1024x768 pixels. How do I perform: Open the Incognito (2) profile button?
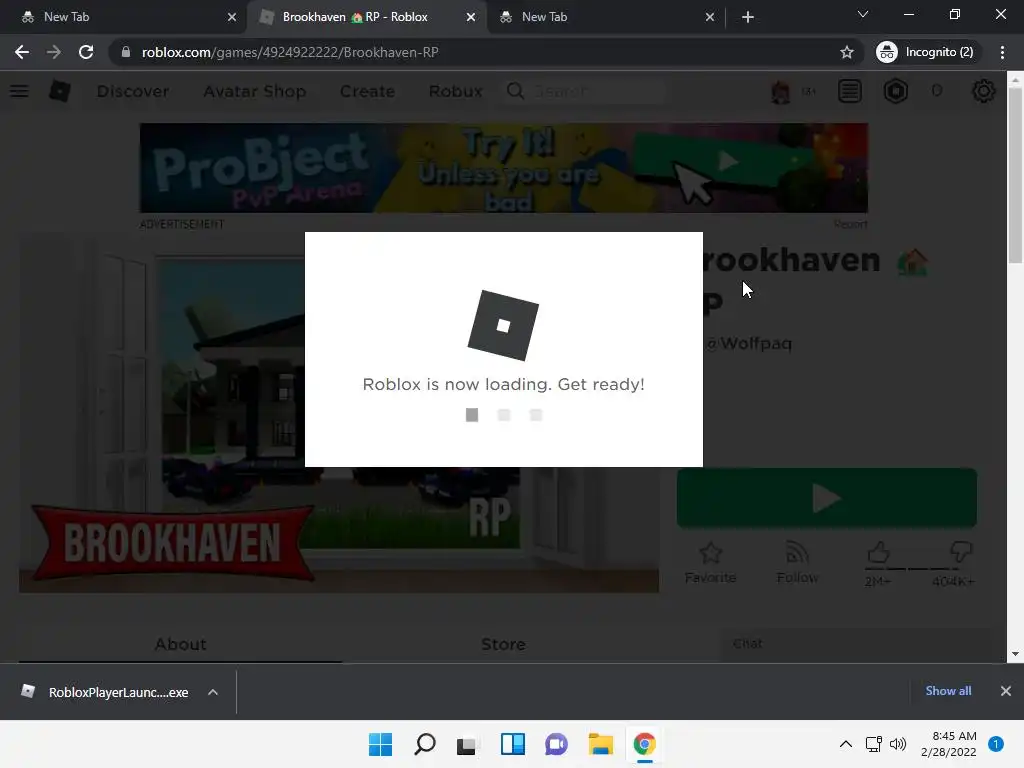click(x=928, y=52)
